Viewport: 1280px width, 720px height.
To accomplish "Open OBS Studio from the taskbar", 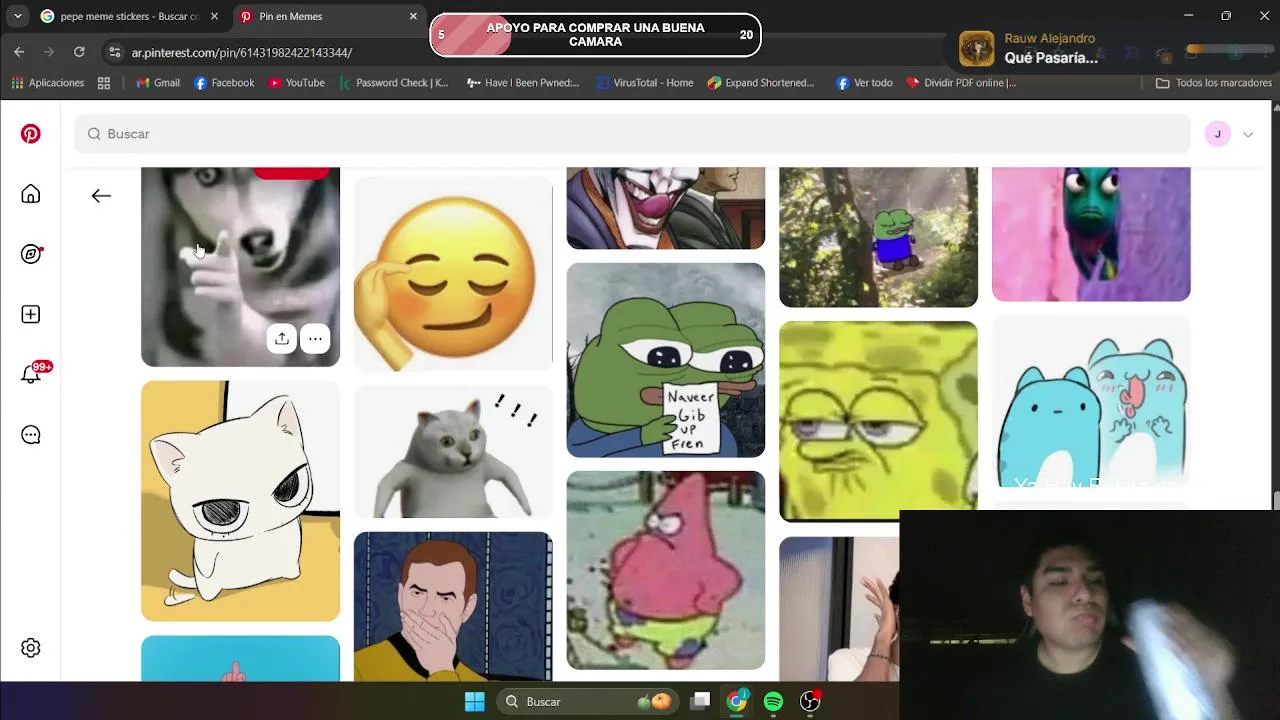I will (810, 702).
